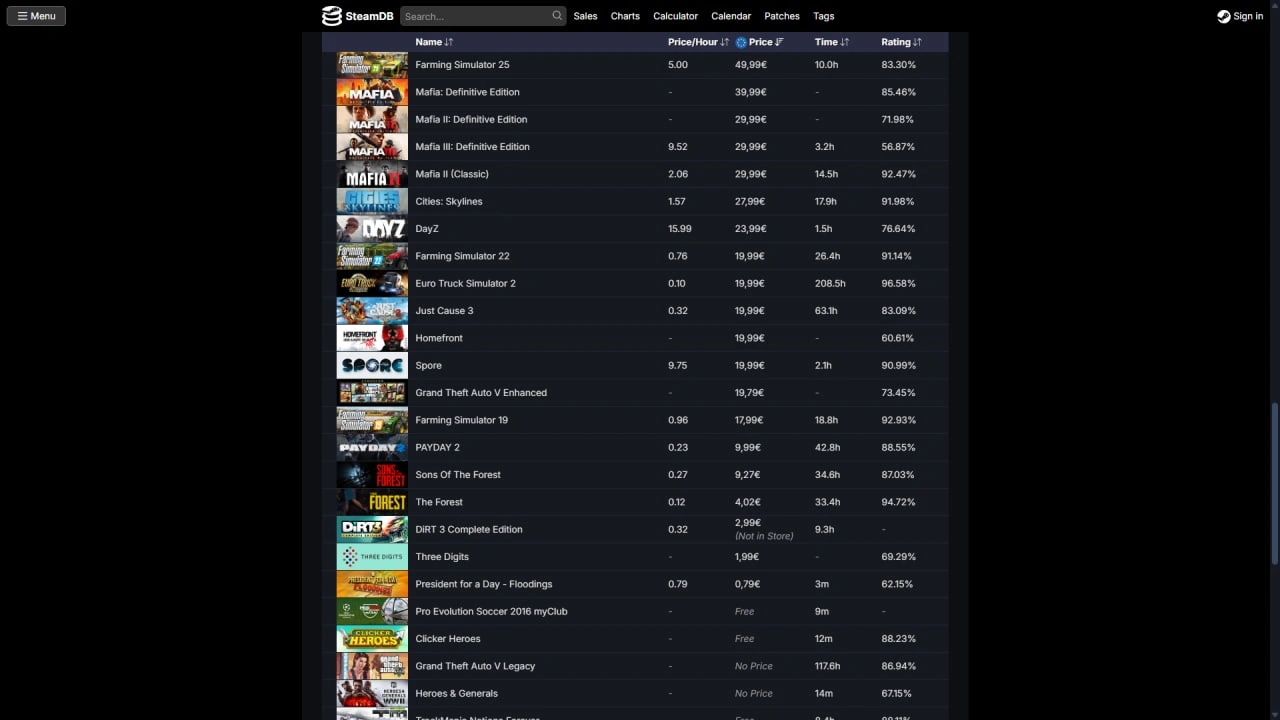Image resolution: width=1280 pixels, height=720 pixels.
Task: Open Grand Theft Auto V Legacy link
Action: point(475,666)
